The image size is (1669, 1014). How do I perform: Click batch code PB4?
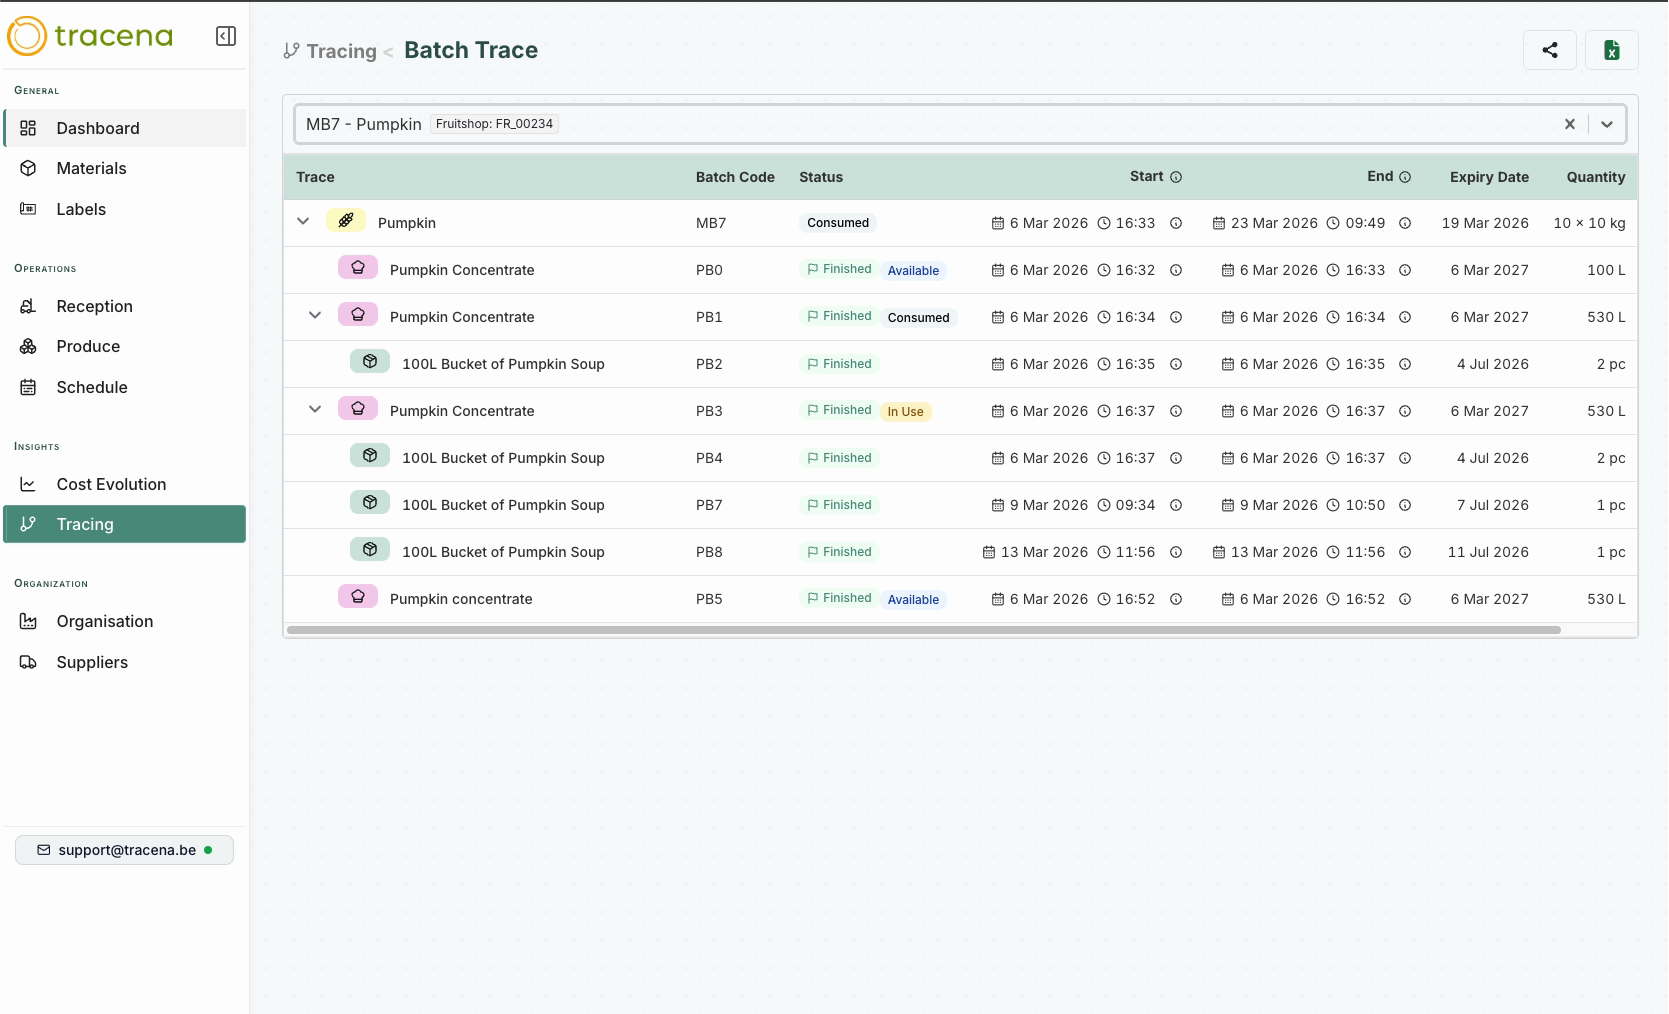(x=709, y=458)
